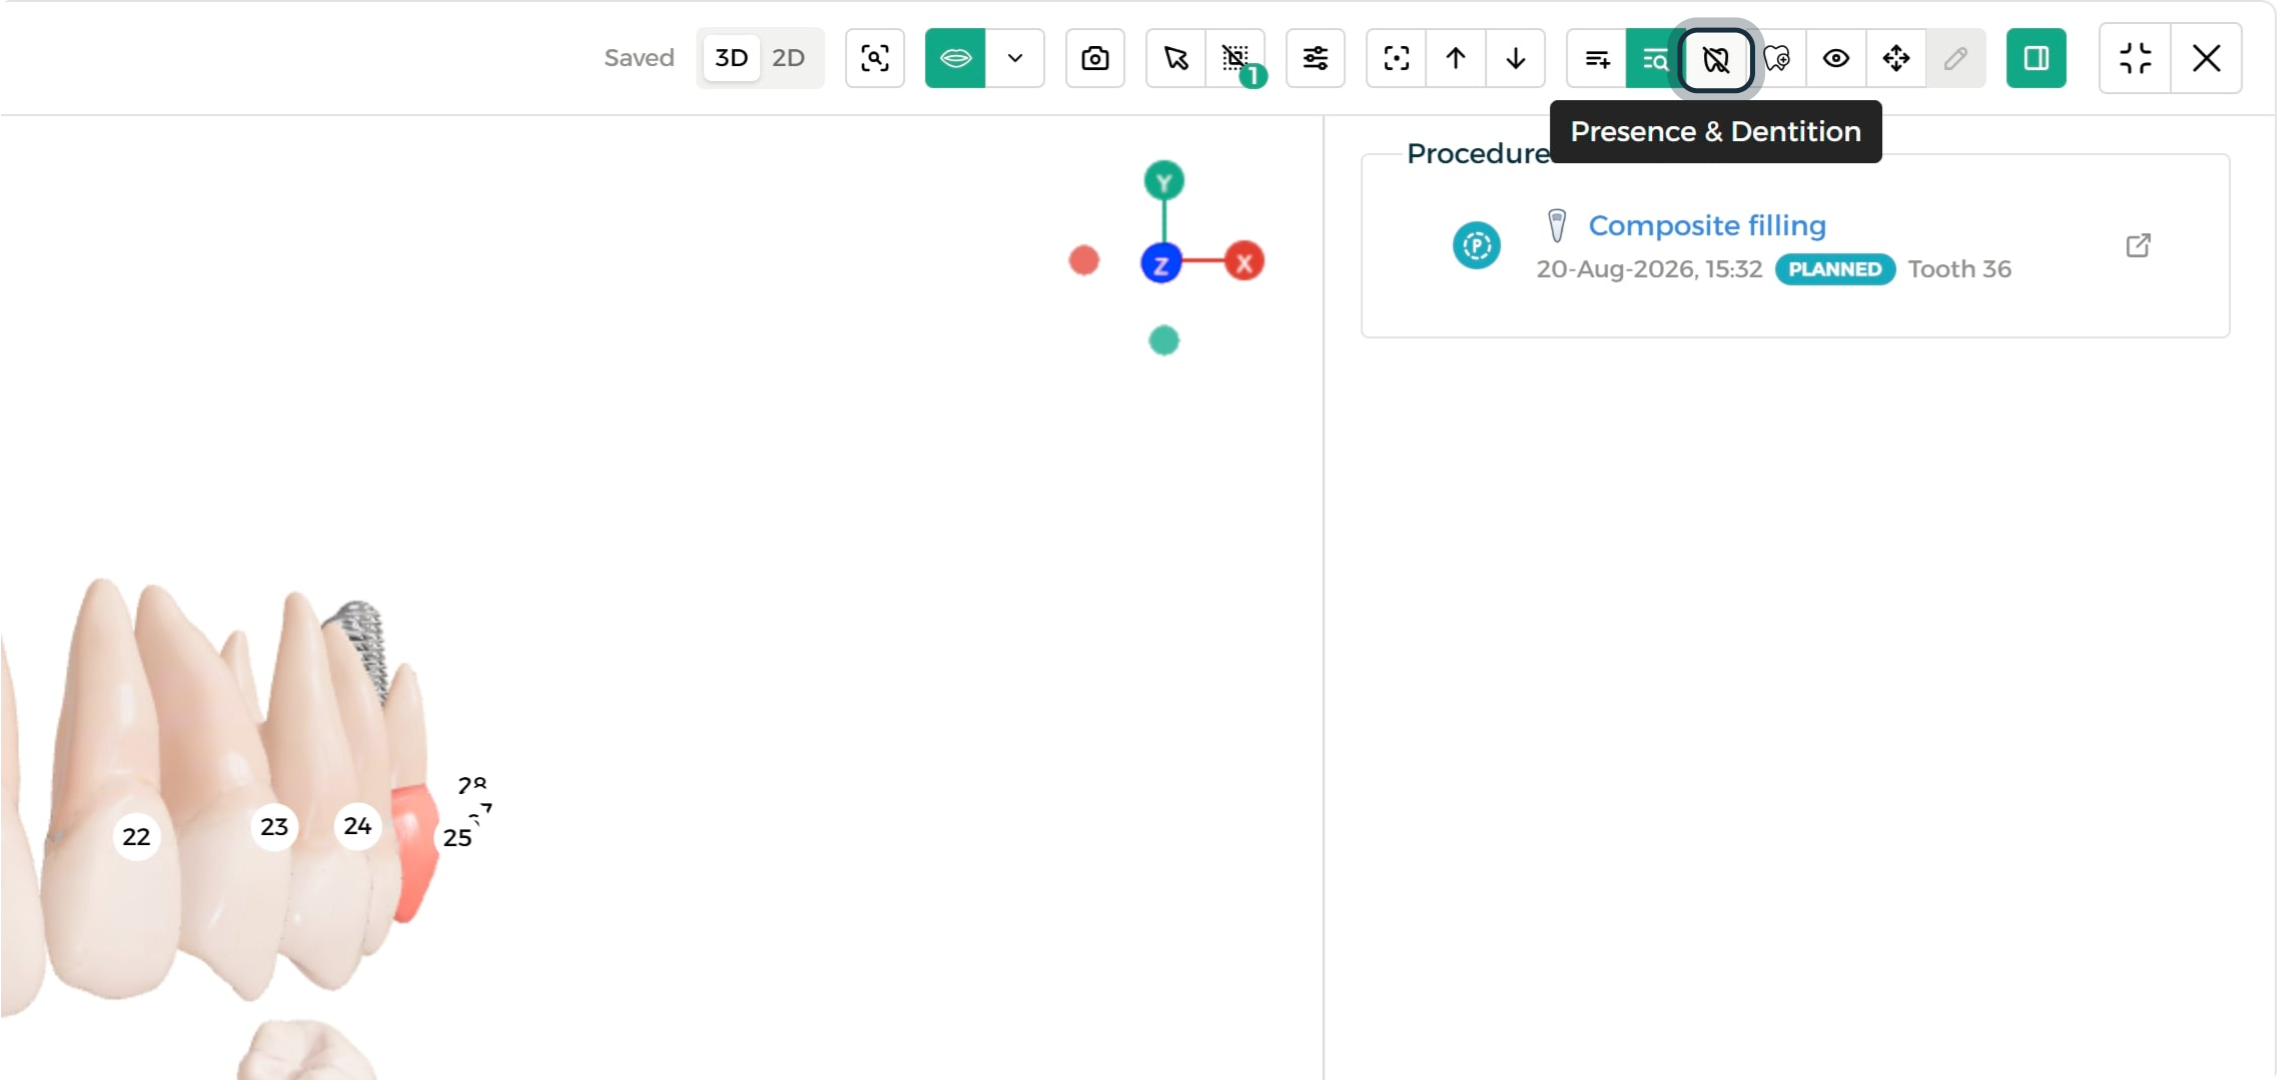
Task: Toggle the green side panel button
Action: coord(2036,58)
